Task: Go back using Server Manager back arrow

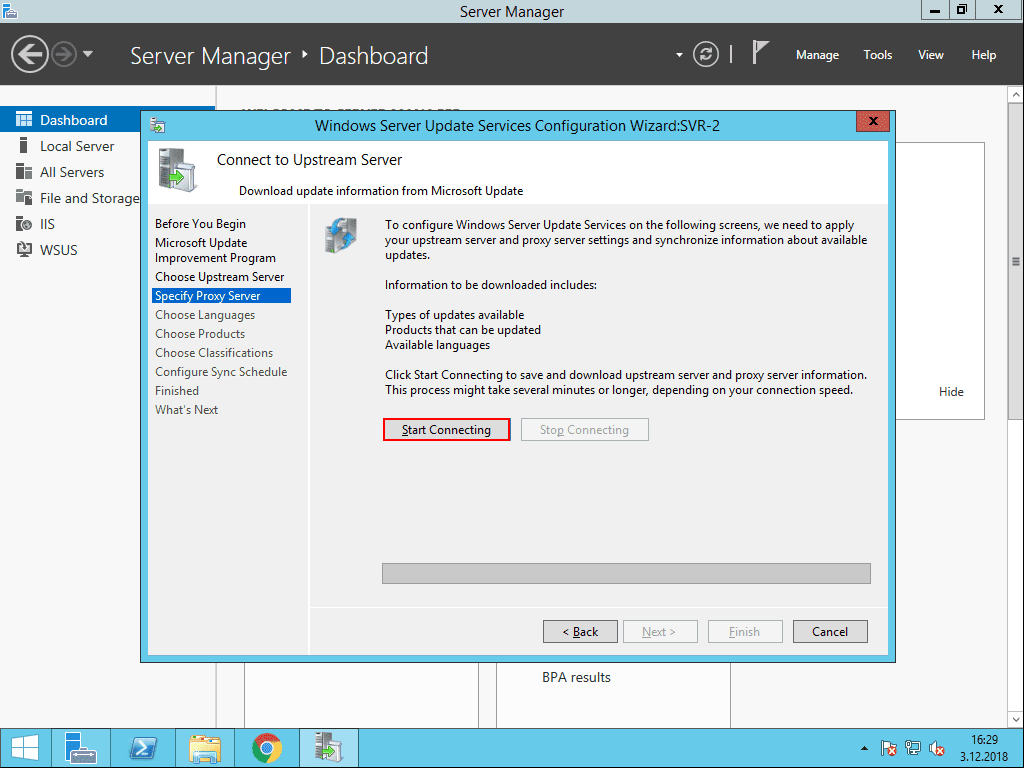Action: tap(29, 54)
